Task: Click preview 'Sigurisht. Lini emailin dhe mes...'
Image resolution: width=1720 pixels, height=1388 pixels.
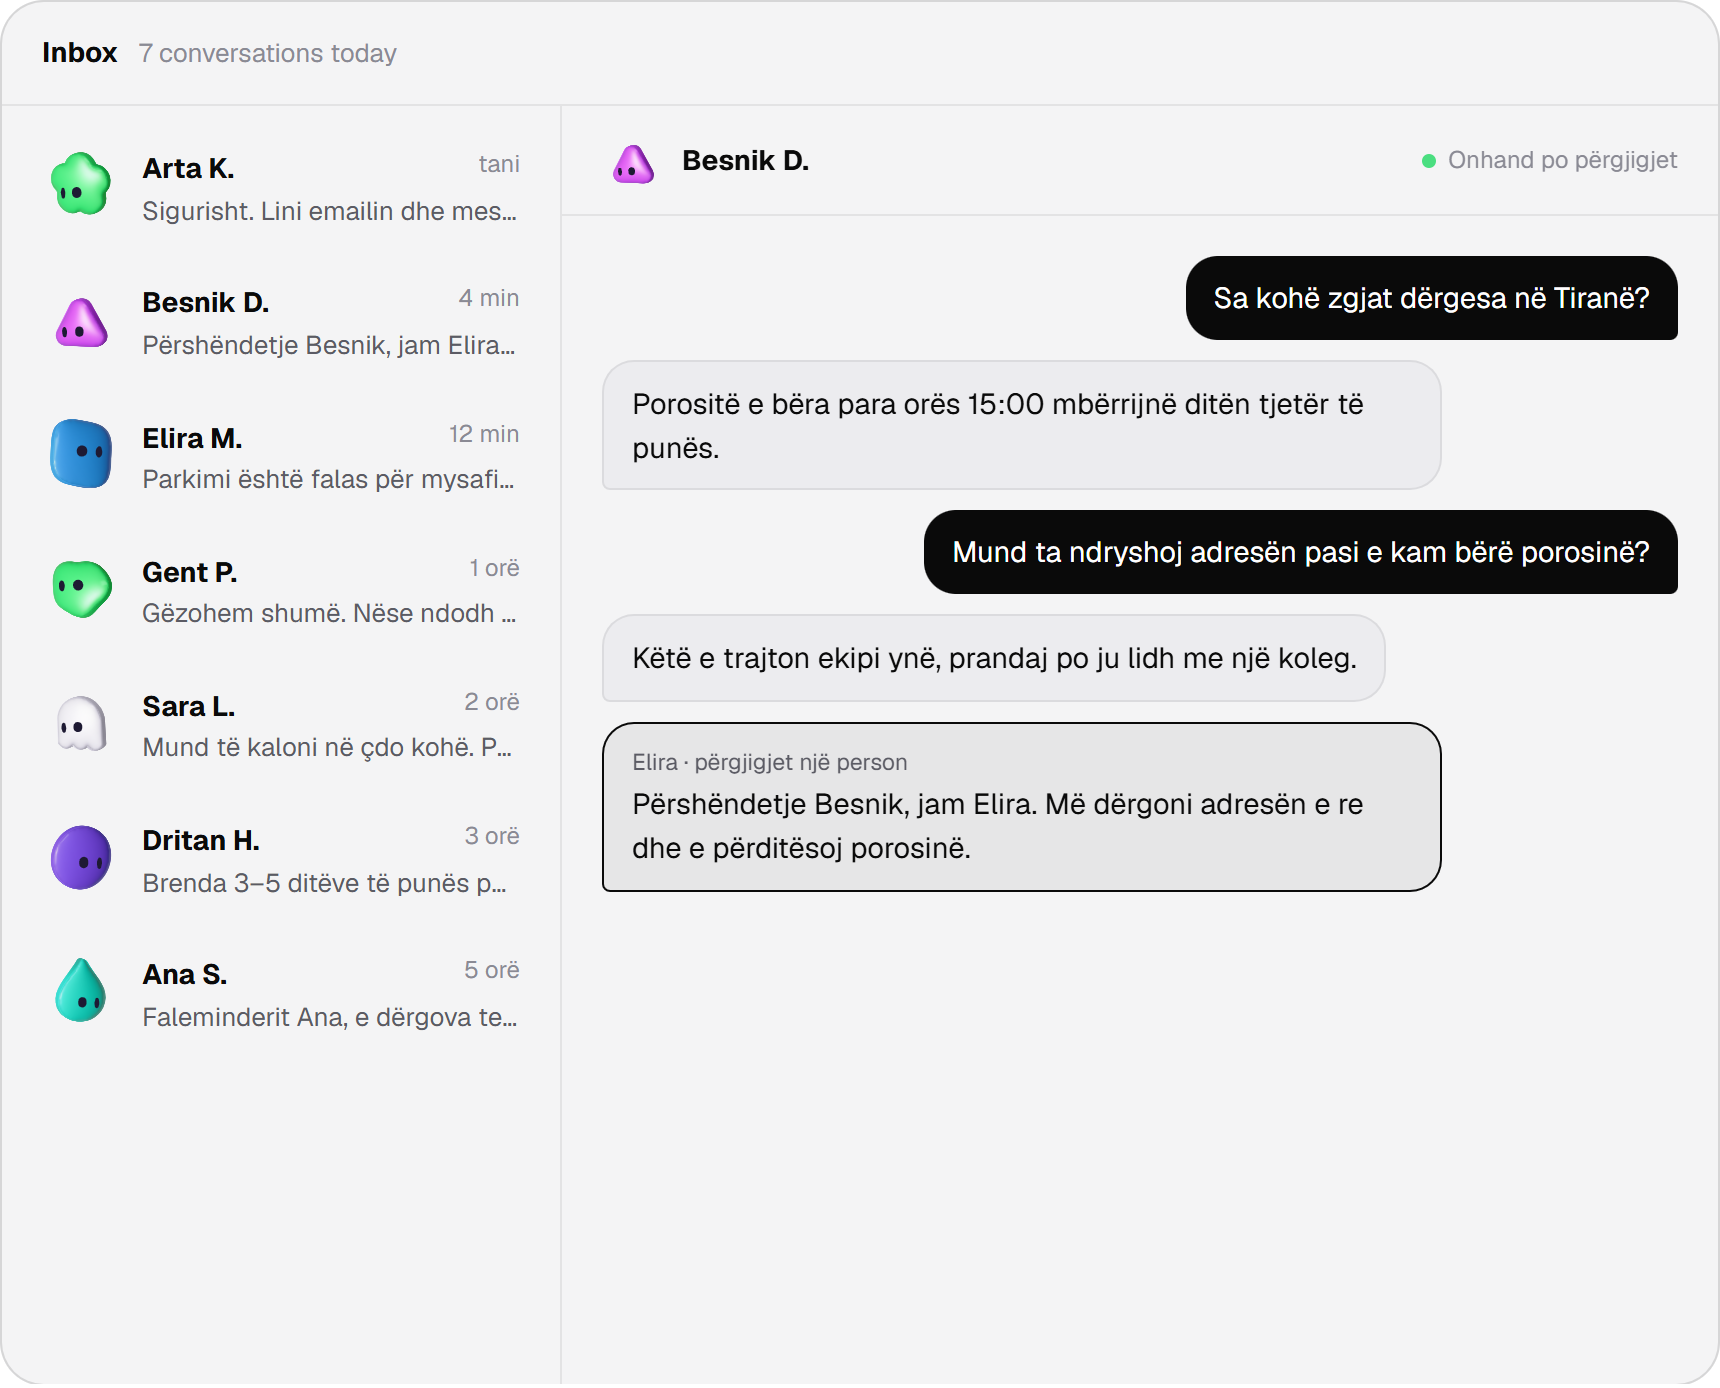Action: coord(330,211)
